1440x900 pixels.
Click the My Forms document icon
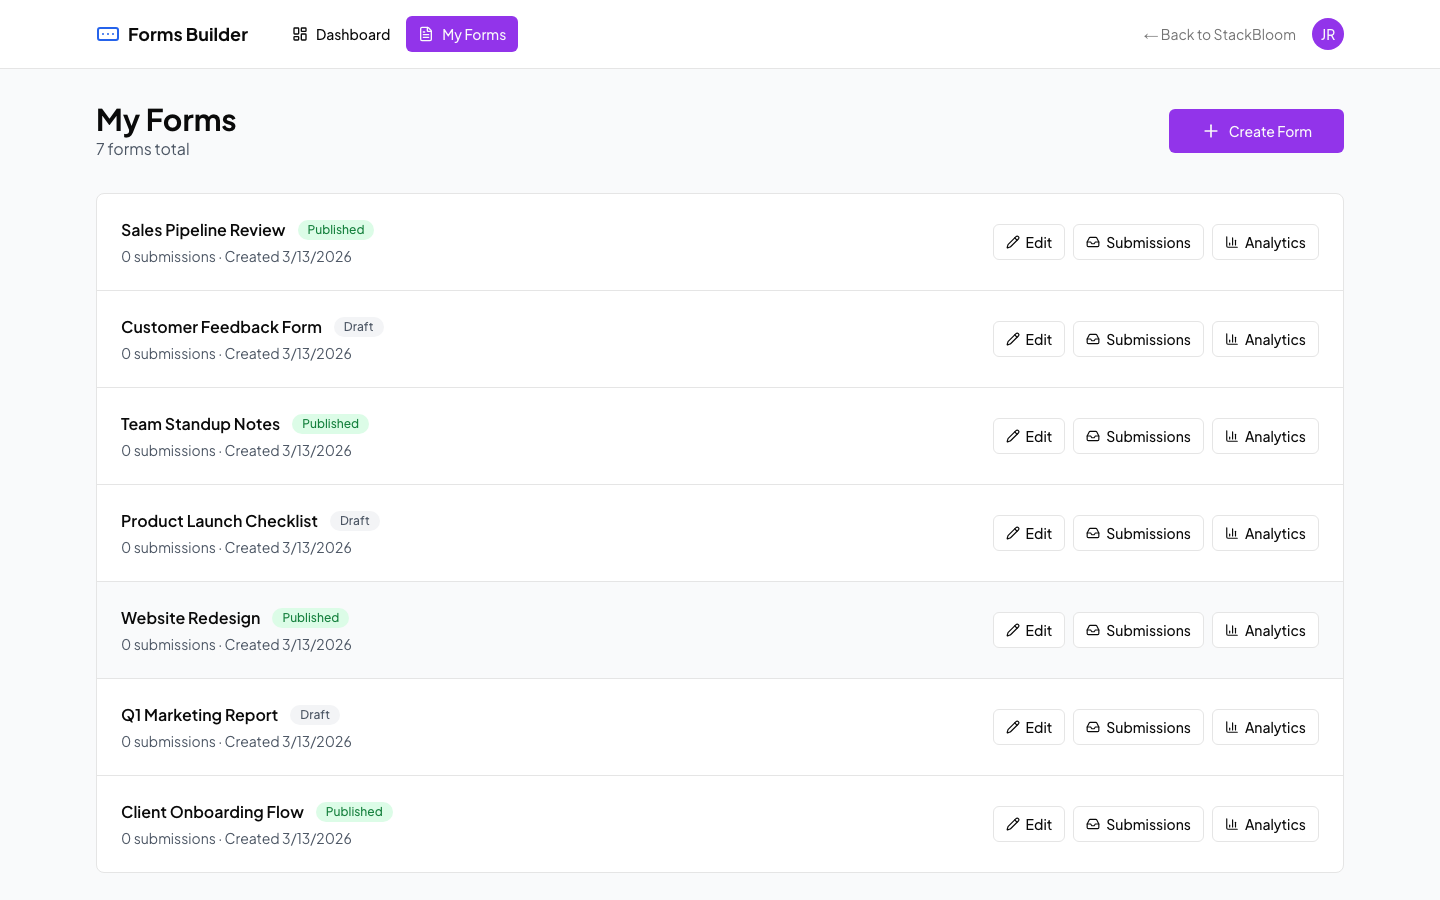[x=424, y=33]
